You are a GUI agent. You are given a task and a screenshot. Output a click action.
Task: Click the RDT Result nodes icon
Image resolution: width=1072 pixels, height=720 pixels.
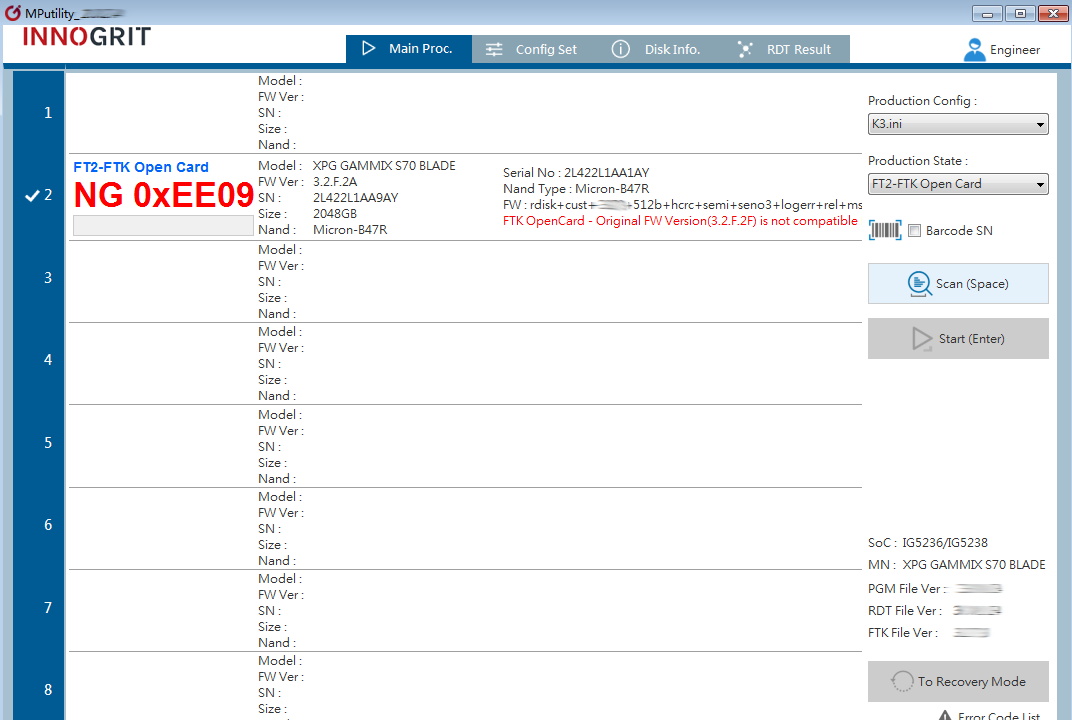click(745, 49)
